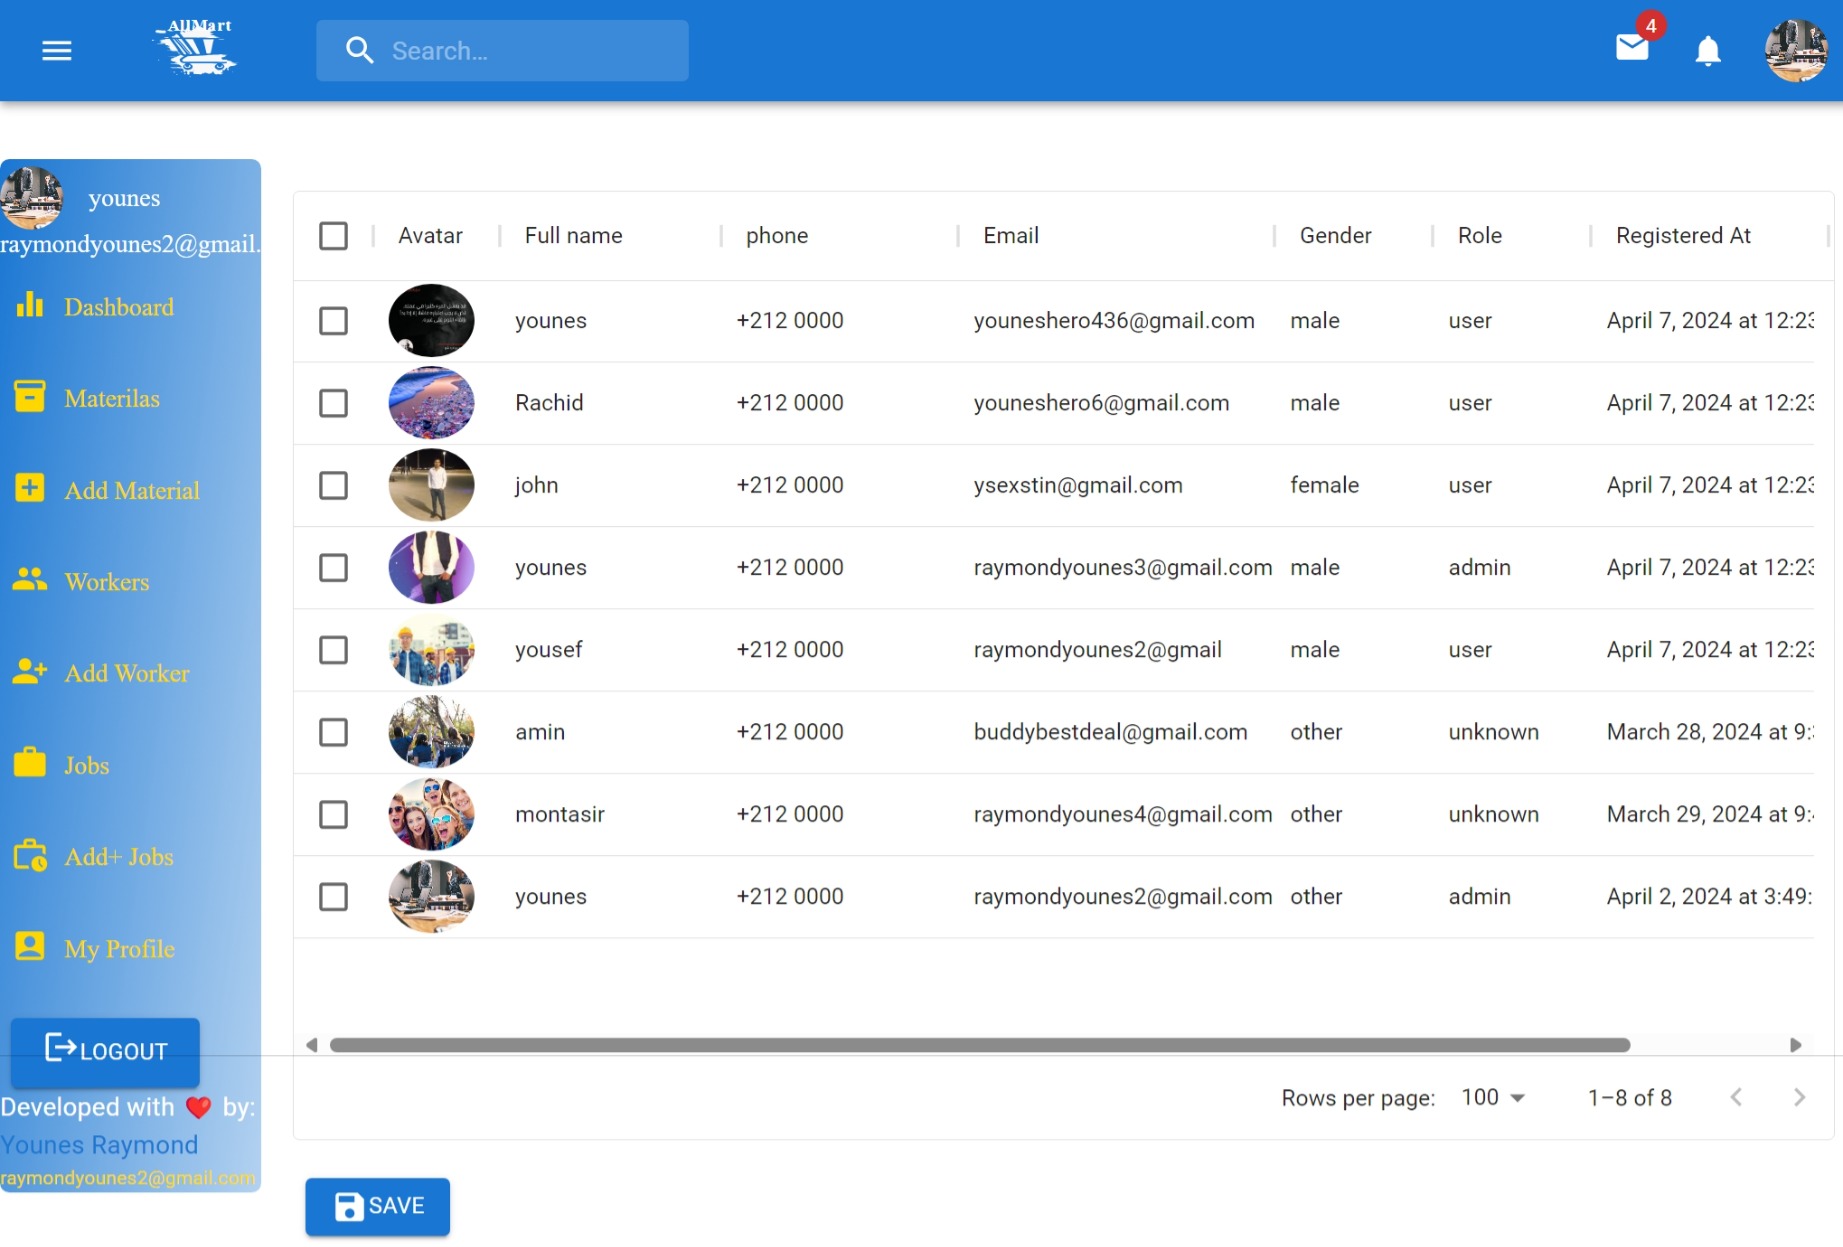1843x1247 pixels.
Task: Check the row for montasir
Action: (x=333, y=814)
